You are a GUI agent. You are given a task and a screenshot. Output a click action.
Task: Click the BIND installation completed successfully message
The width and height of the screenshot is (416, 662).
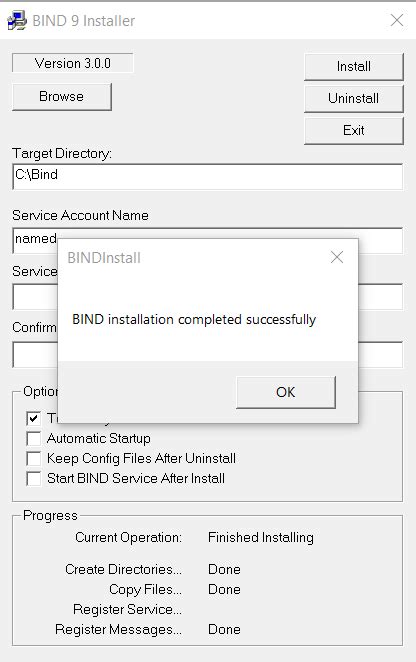pyautogui.click(x=194, y=320)
